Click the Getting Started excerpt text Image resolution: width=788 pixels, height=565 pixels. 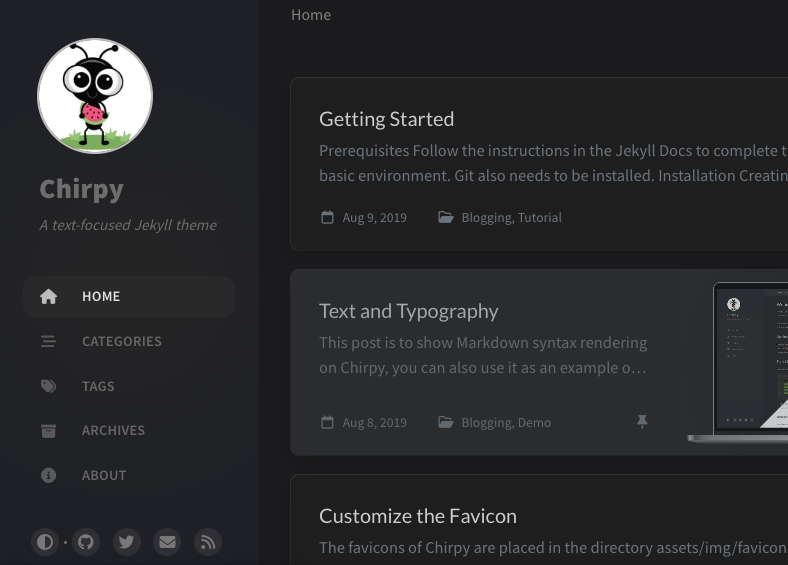[553, 163]
